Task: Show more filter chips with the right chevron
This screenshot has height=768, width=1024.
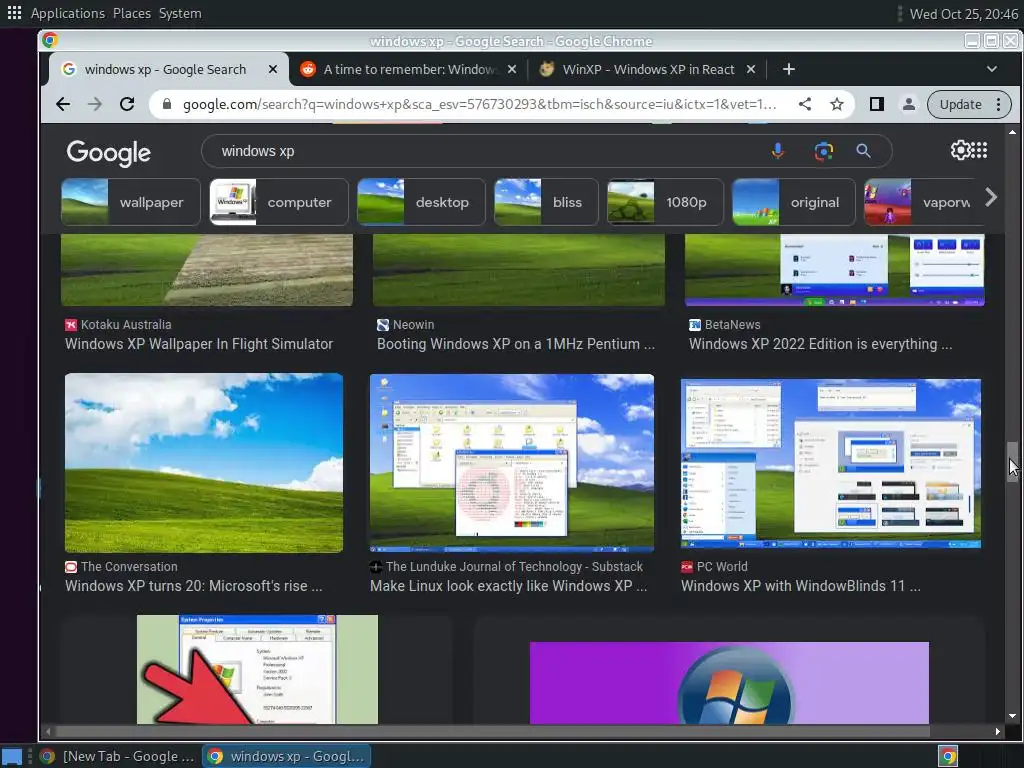Action: tap(991, 197)
